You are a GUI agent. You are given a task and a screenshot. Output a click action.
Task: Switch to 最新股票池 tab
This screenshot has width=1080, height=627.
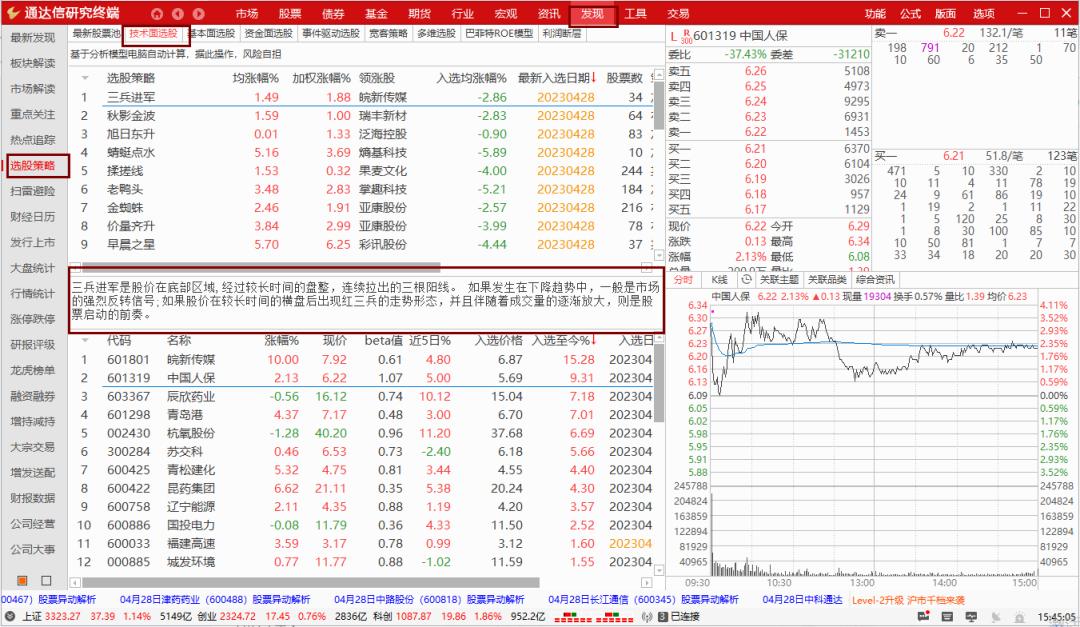coord(96,33)
